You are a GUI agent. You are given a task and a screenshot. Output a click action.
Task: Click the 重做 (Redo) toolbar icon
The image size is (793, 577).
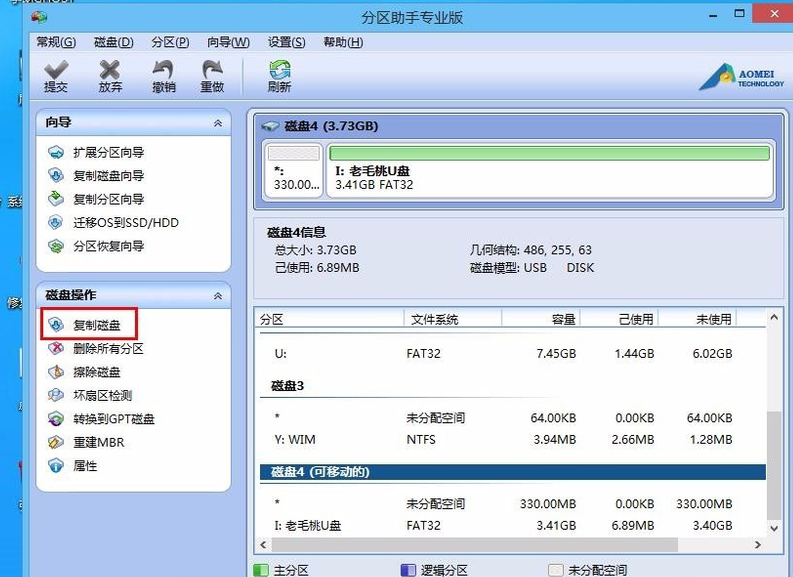(212, 76)
